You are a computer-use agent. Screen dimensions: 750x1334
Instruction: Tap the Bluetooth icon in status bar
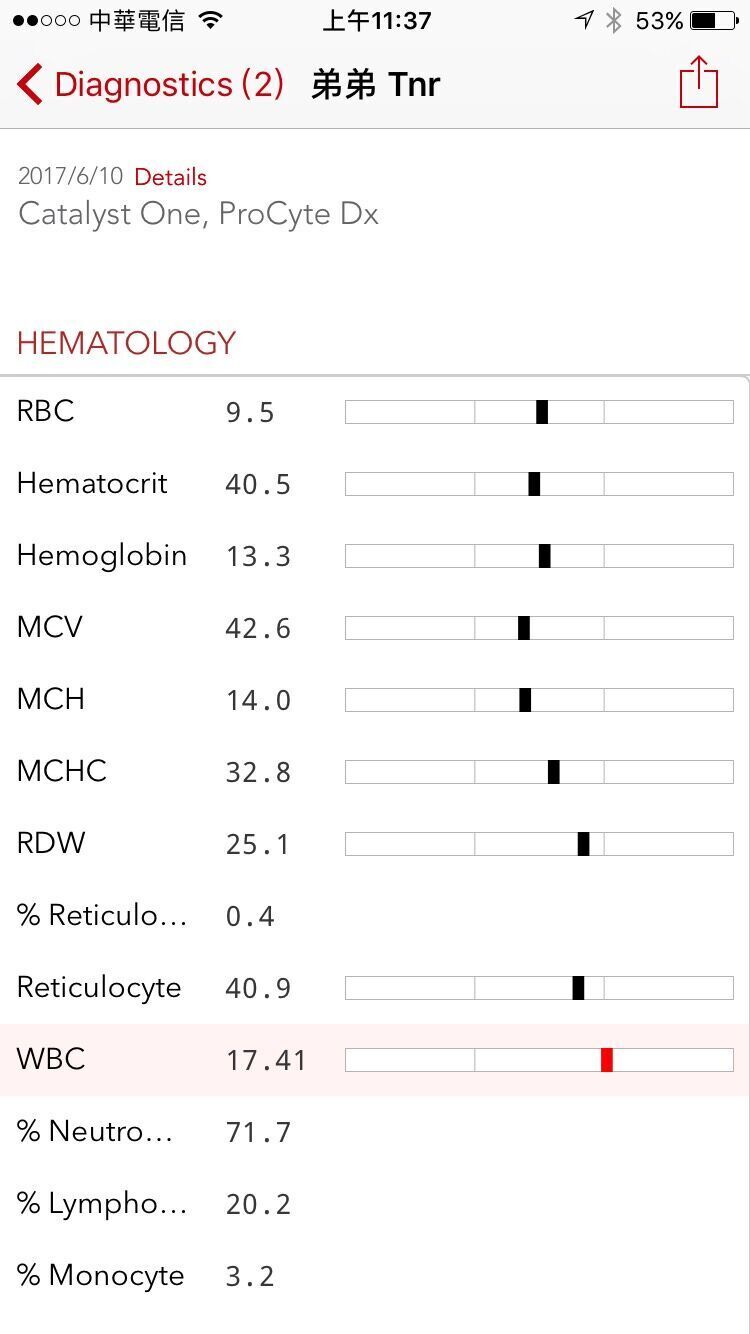point(614,21)
